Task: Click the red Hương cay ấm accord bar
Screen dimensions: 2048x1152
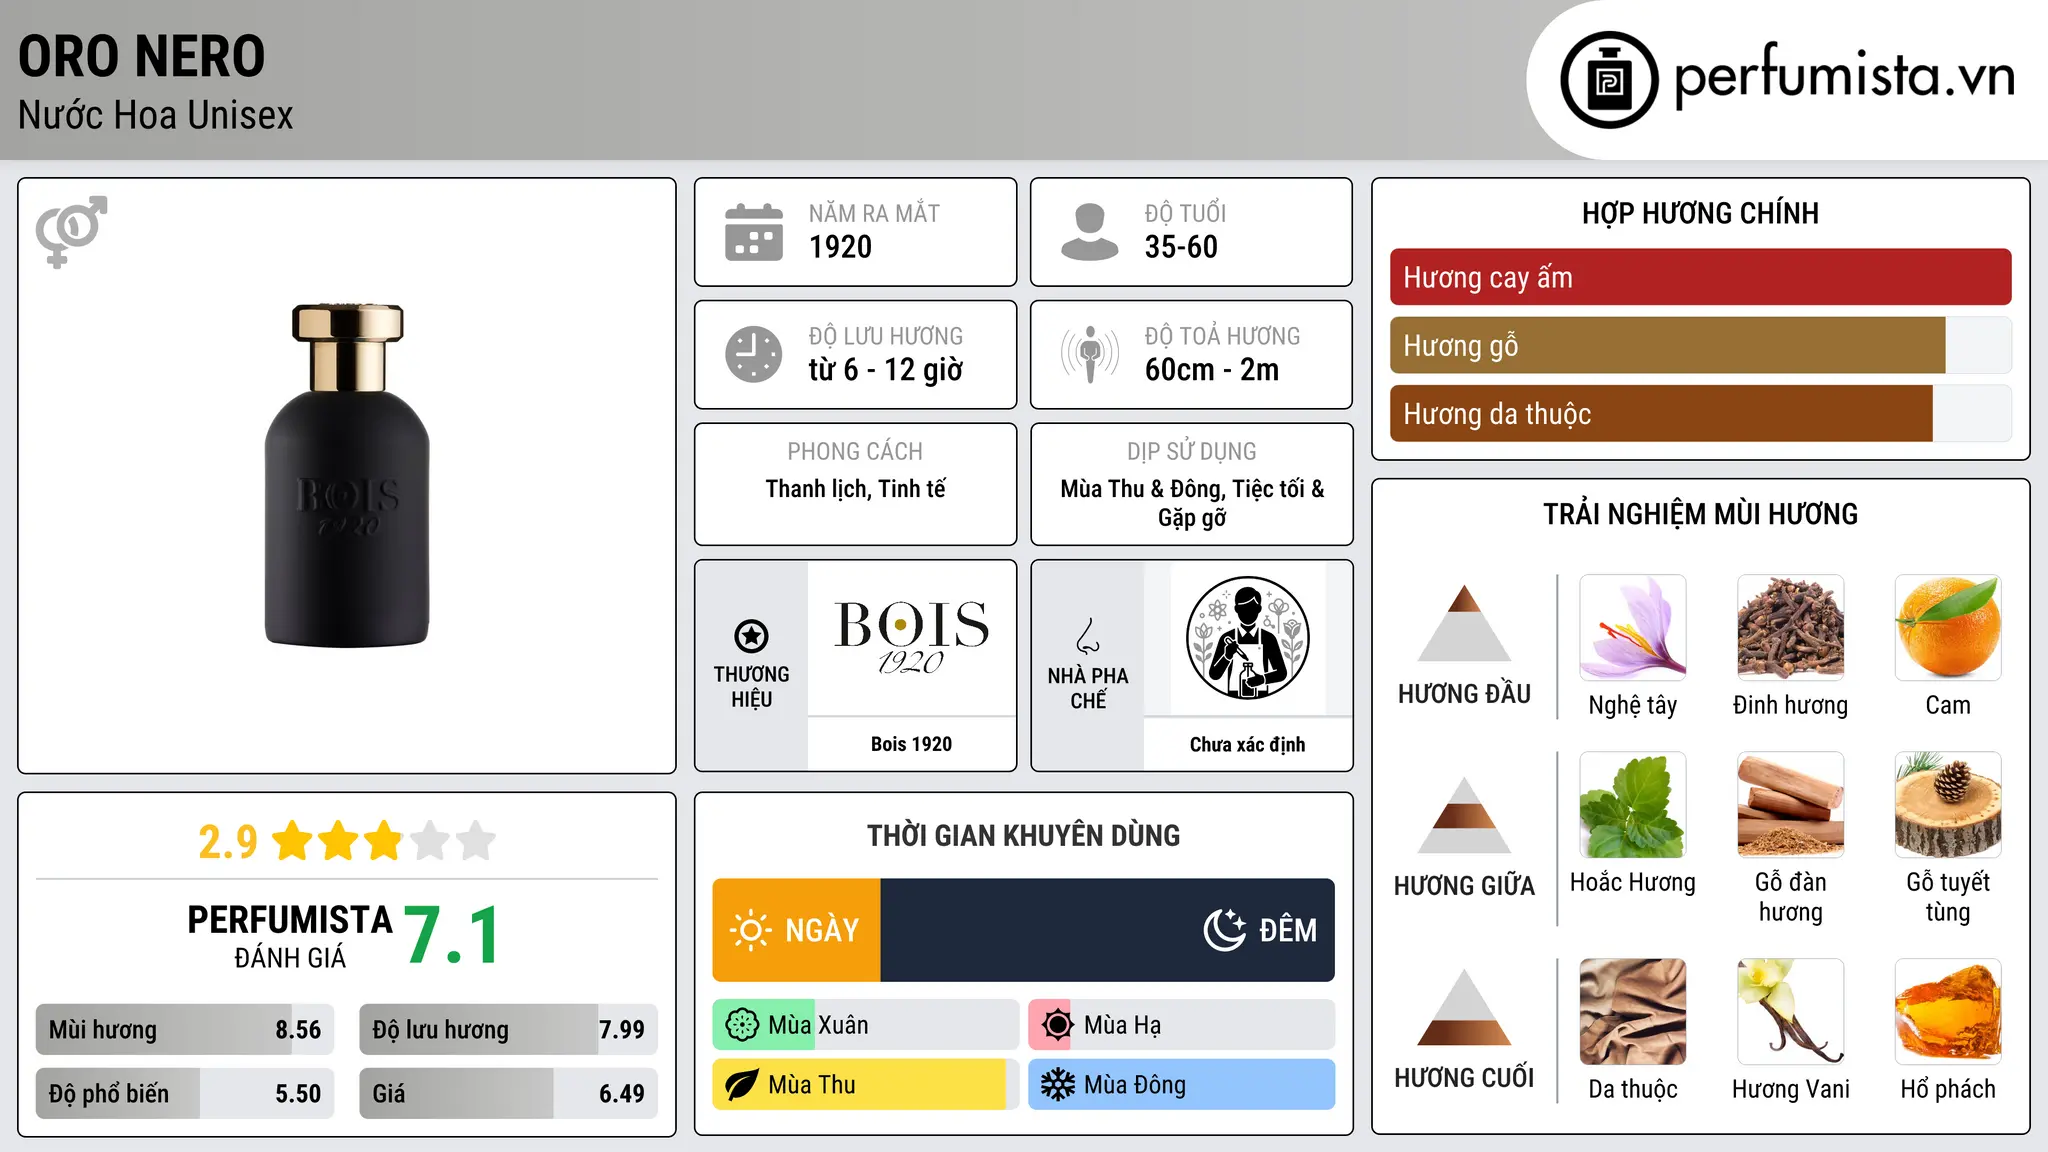Action: coord(1700,277)
